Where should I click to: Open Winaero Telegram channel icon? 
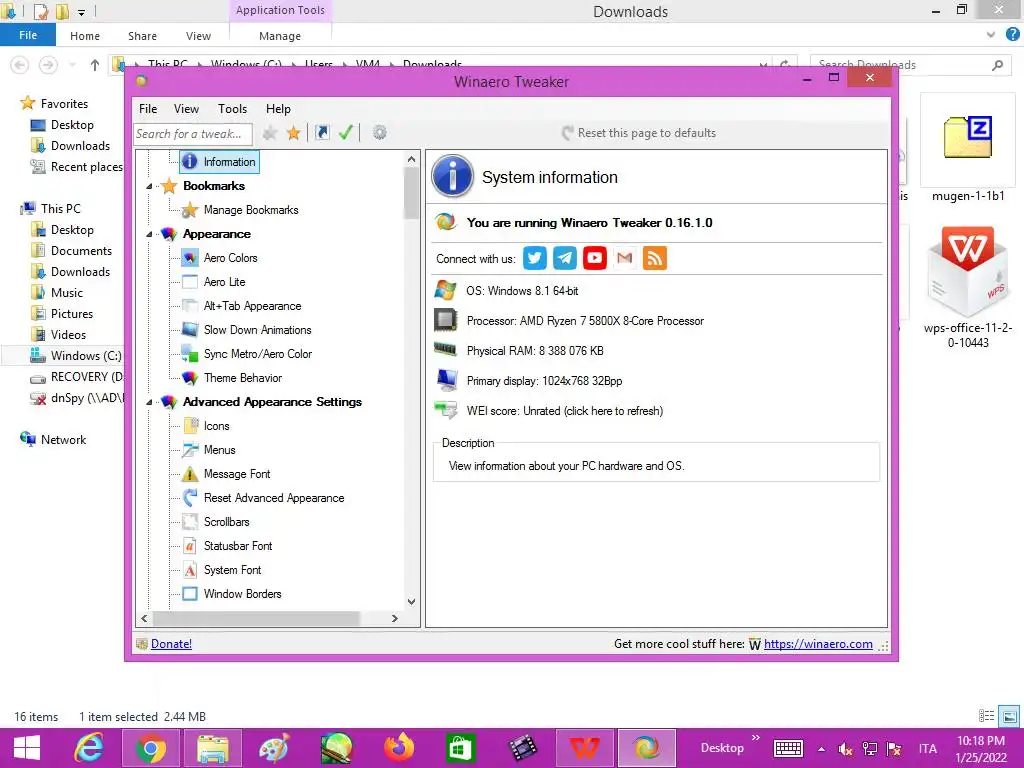point(565,258)
